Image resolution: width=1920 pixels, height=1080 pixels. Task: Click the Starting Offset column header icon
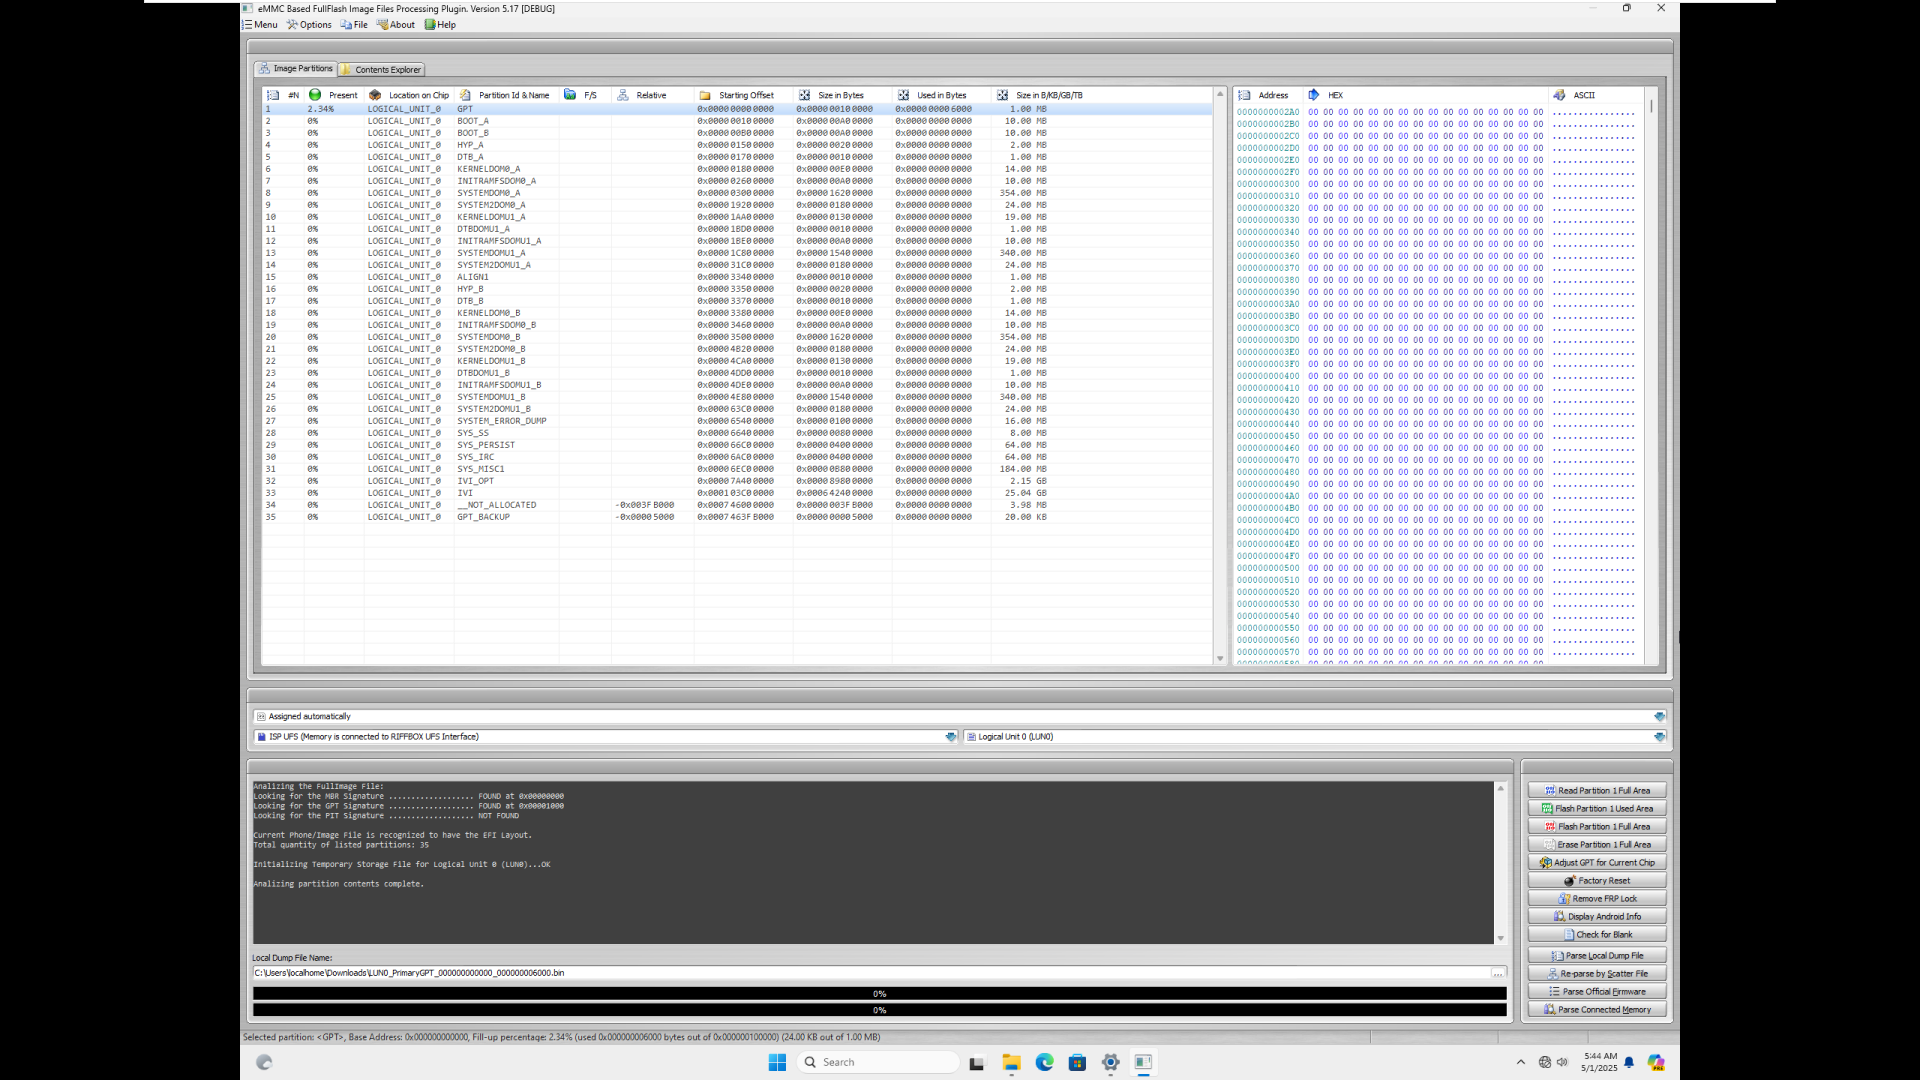(707, 95)
